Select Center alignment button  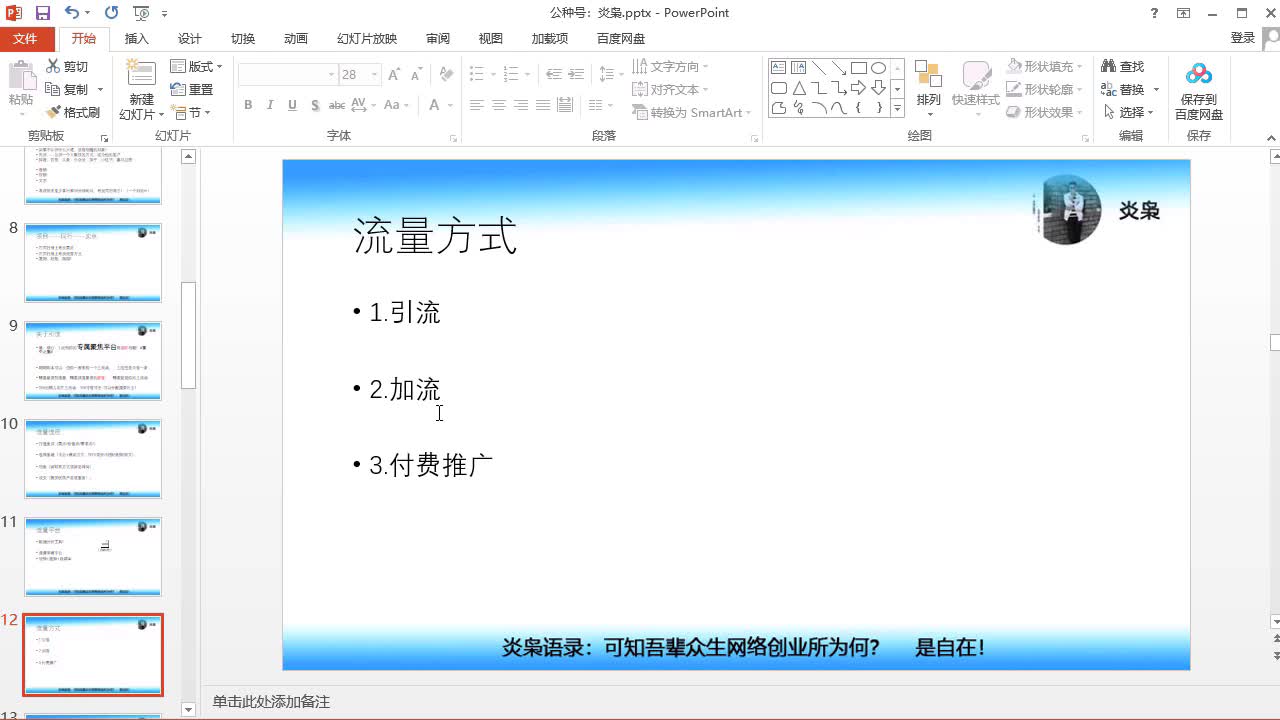[498, 105]
